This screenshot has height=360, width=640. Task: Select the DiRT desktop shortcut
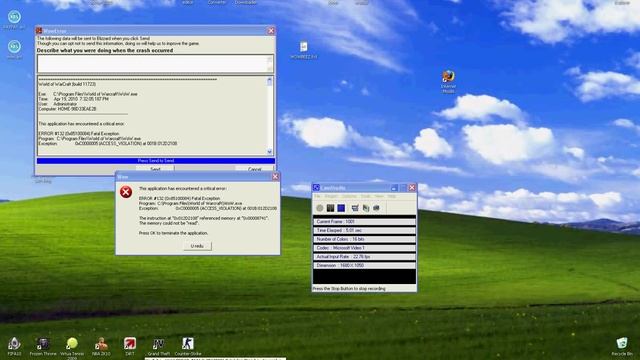[x=130, y=346]
